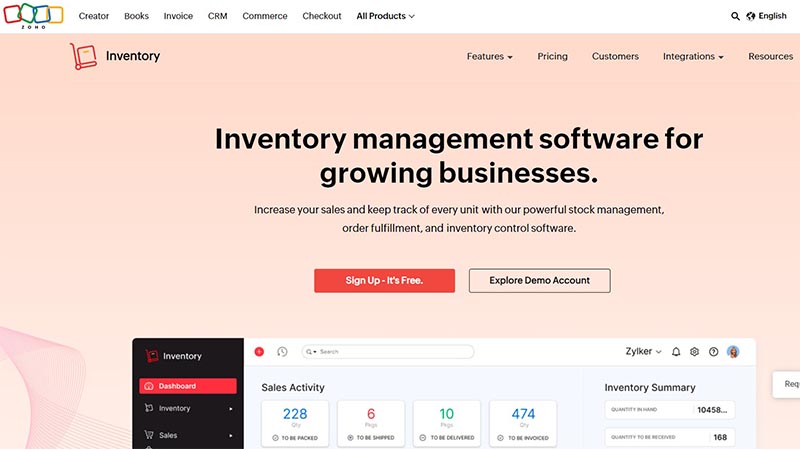
Task: Expand the Inventory sidebar submenu arrow
Action: coord(231,409)
